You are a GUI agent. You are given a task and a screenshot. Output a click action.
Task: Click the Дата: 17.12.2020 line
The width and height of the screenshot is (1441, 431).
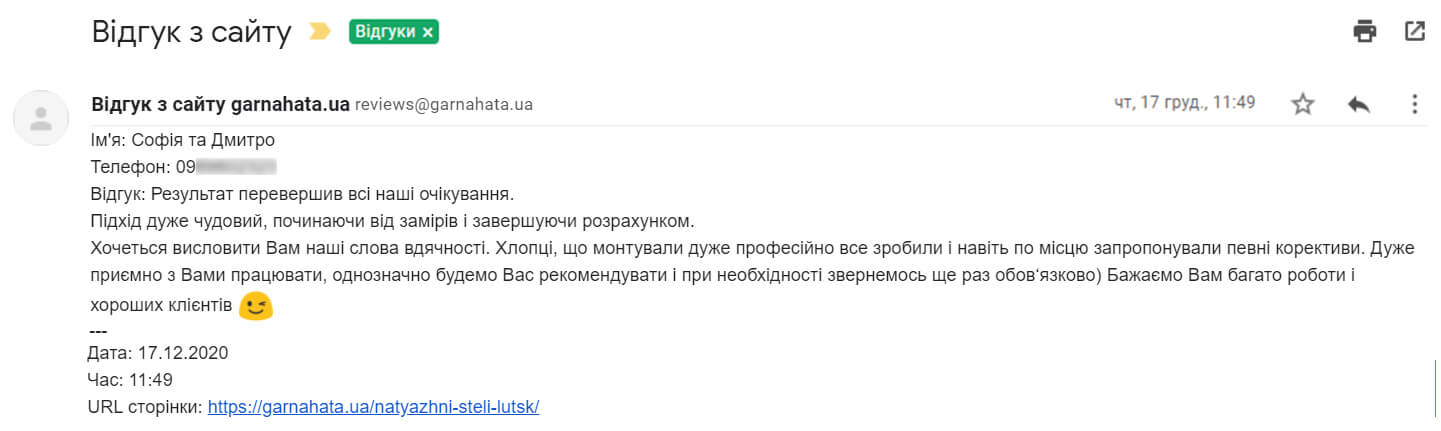pyautogui.click(x=158, y=354)
